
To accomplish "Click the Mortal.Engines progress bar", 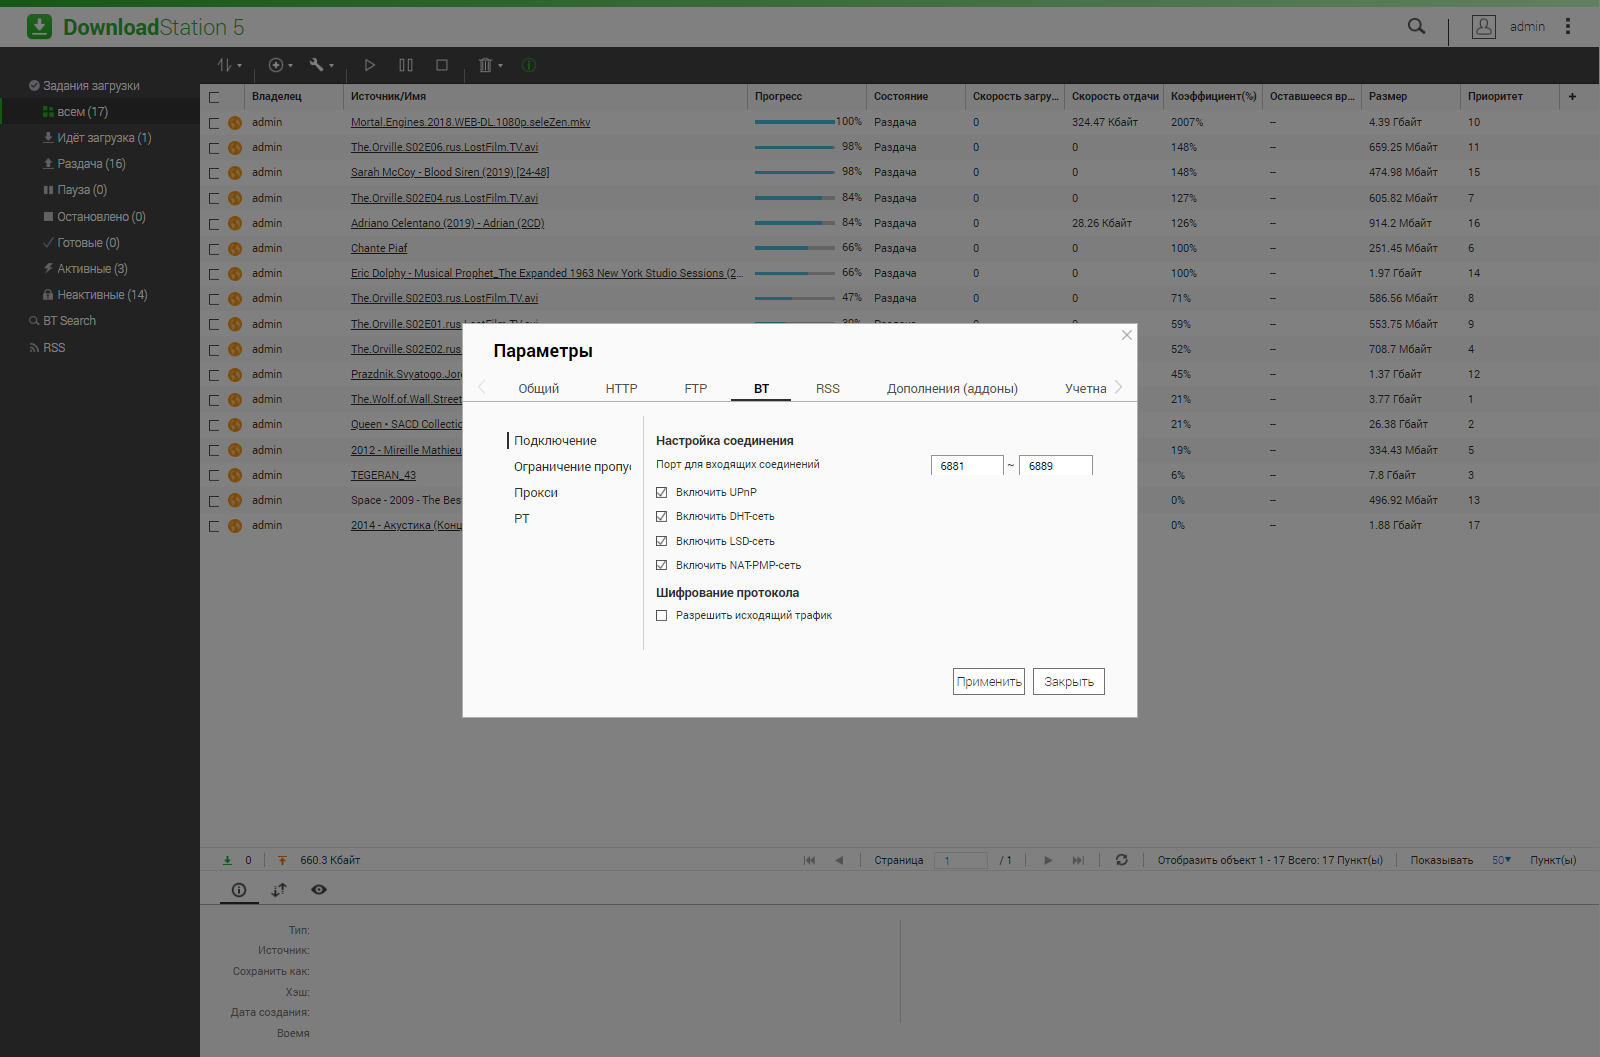I will (x=795, y=122).
